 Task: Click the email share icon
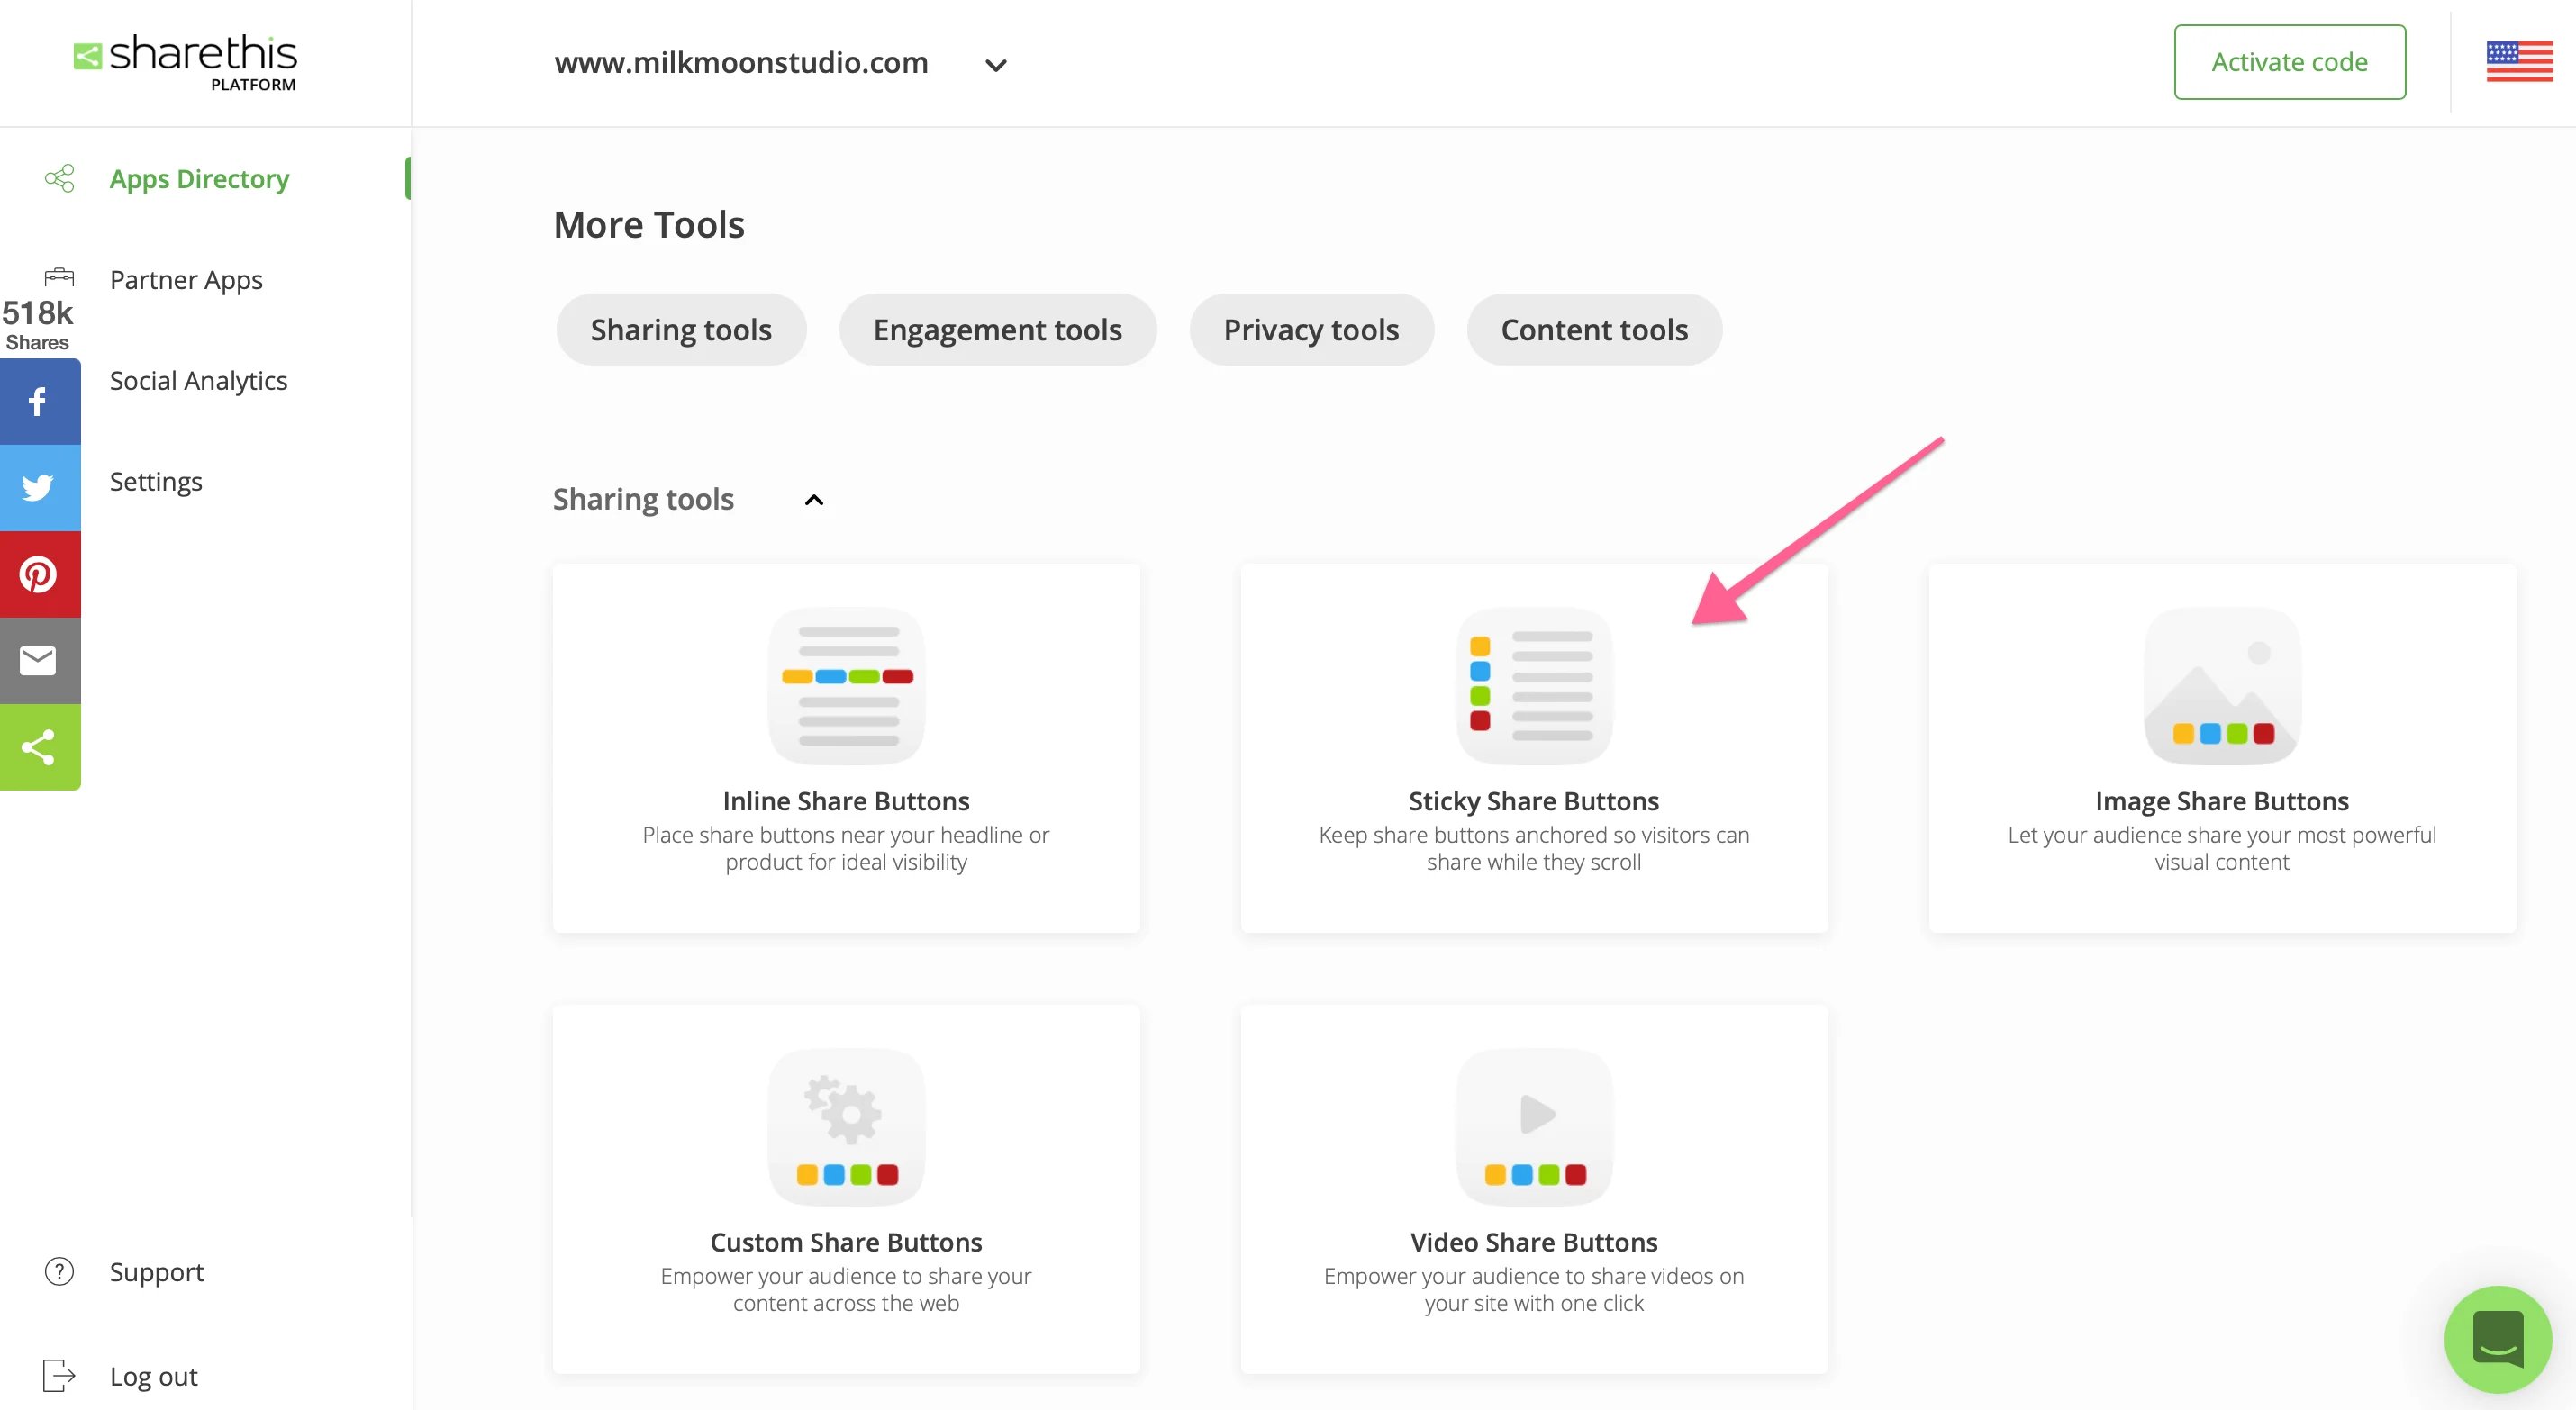39,660
